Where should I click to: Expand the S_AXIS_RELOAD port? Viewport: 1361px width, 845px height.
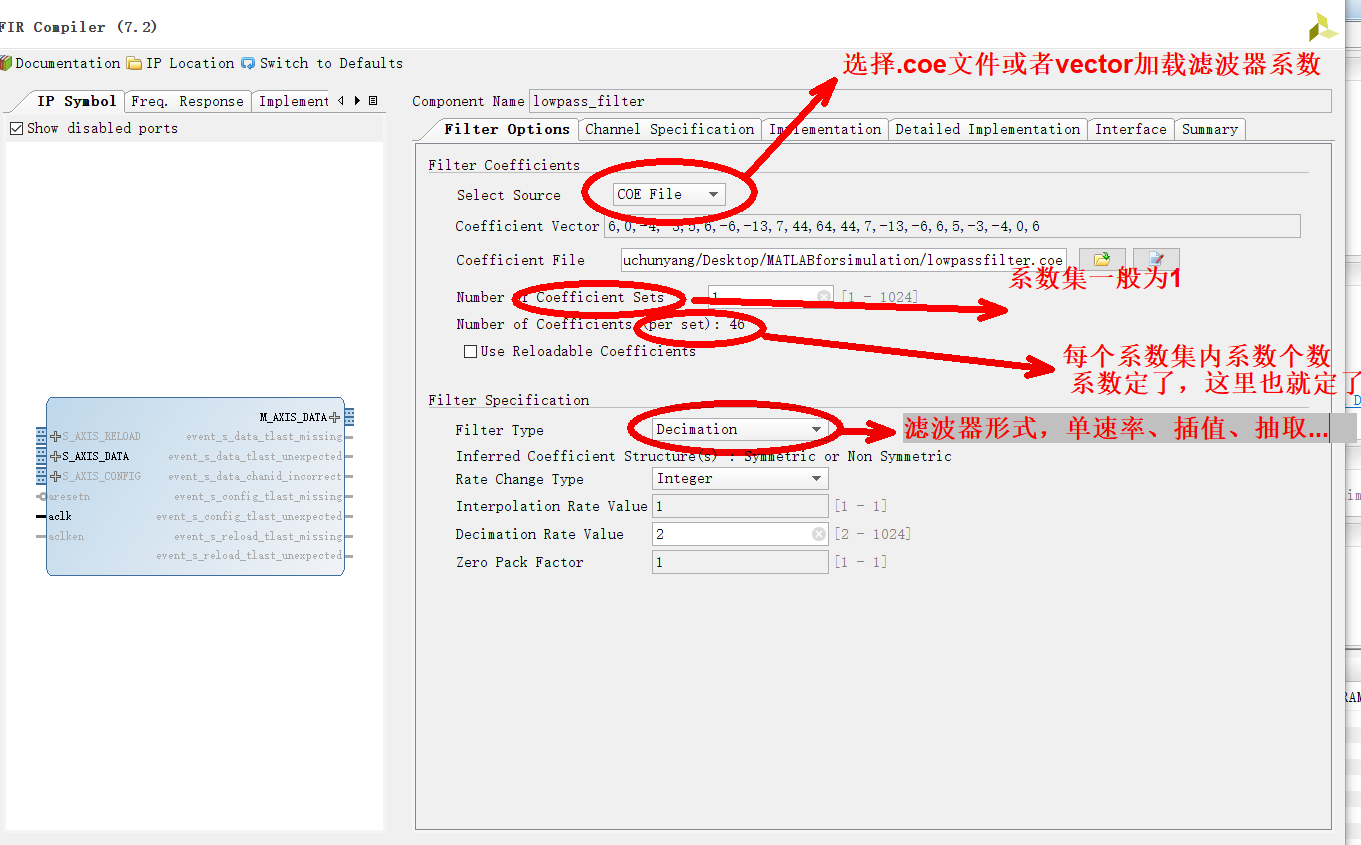pyautogui.click(x=56, y=436)
